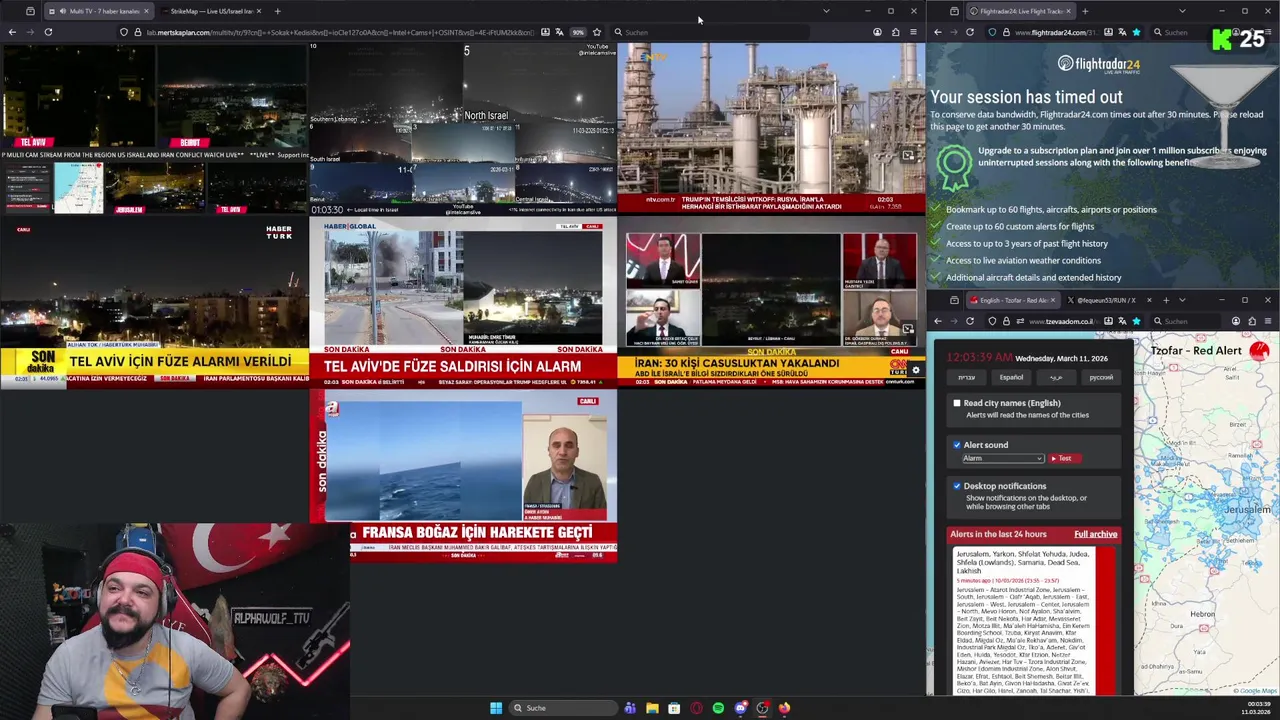Viewport: 1280px width, 720px height.
Task: Open hamburger menu of Tzofar browser window
Action: (1268, 321)
